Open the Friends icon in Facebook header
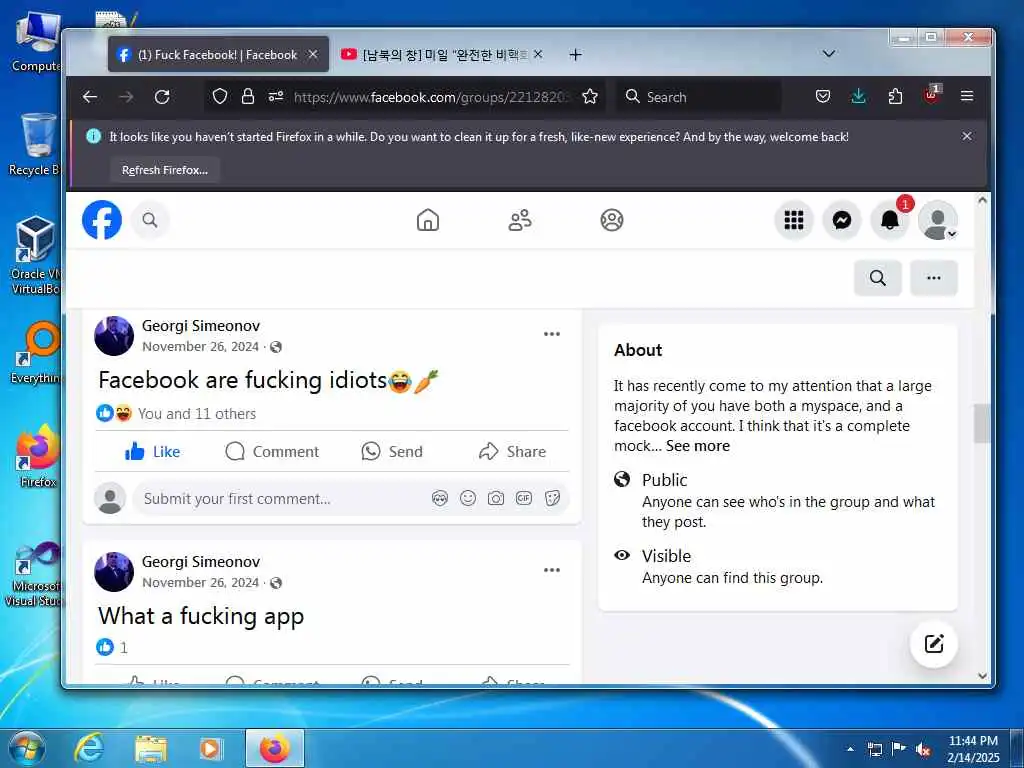This screenshot has height=768, width=1024. coord(520,220)
